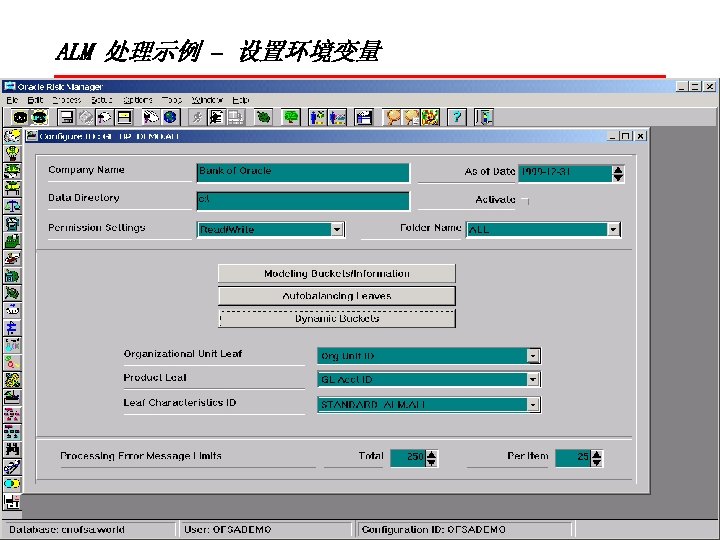The height and width of the screenshot is (540, 720).
Task: Click the As of Date value field
Action: click(565, 173)
